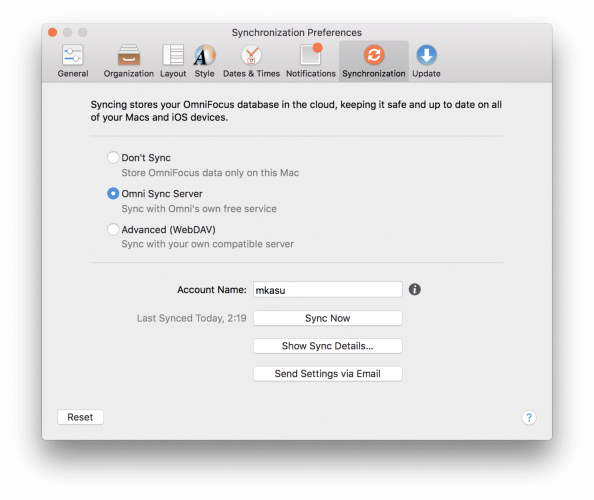Select the orange Synchronization icon
Image resolution: width=594 pixels, height=500 pixels.
pyautogui.click(x=374, y=55)
